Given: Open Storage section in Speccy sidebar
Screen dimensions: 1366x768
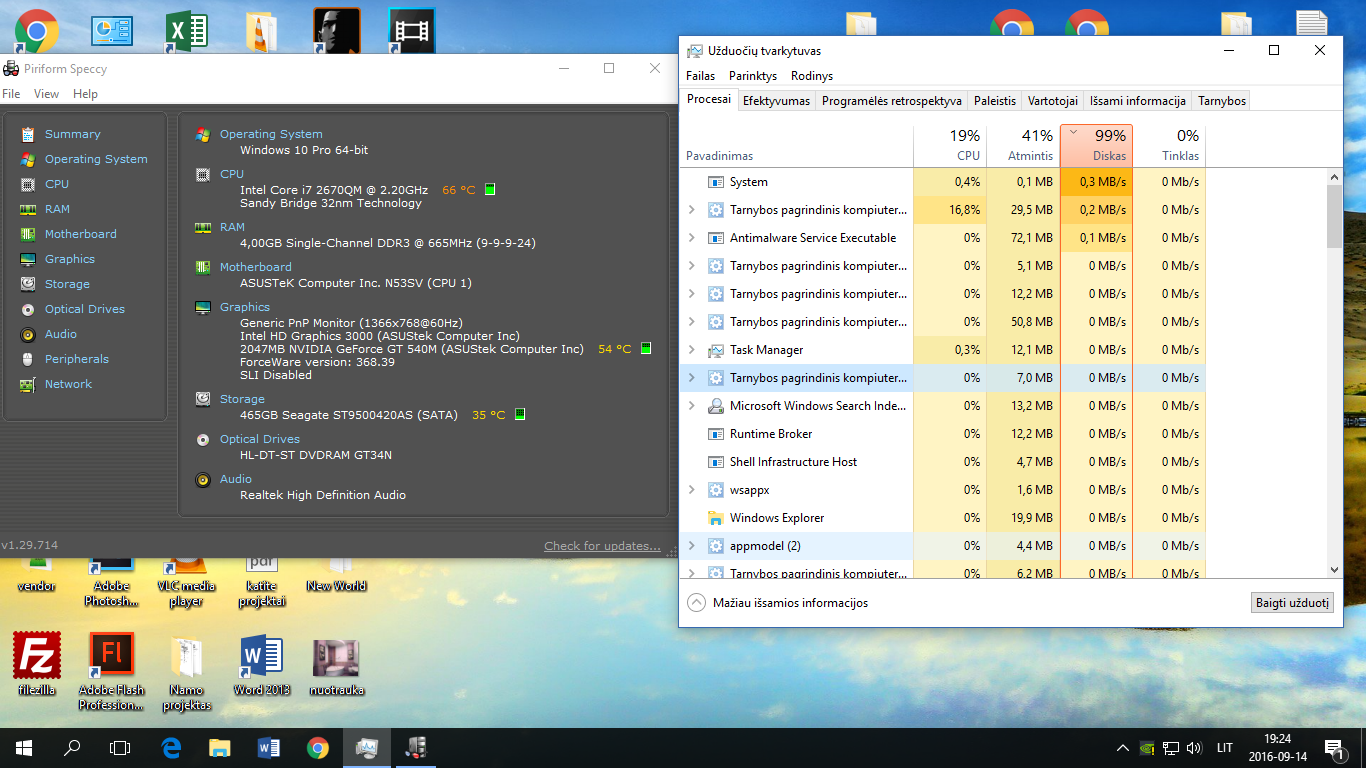Looking at the screenshot, I should [x=67, y=284].
